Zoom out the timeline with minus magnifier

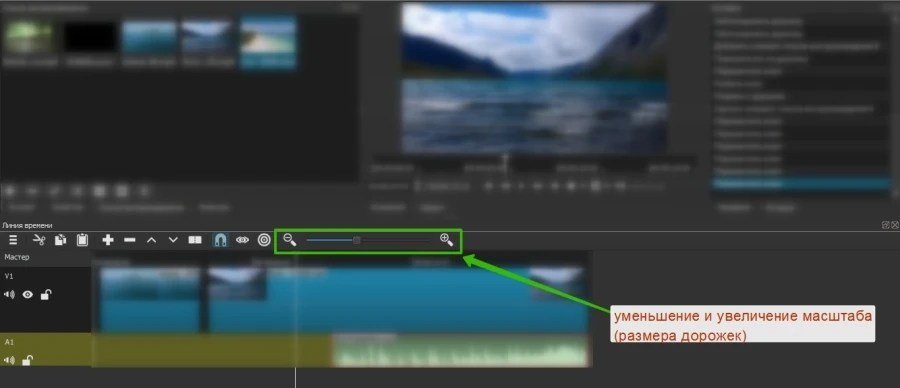click(x=290, y=240)
